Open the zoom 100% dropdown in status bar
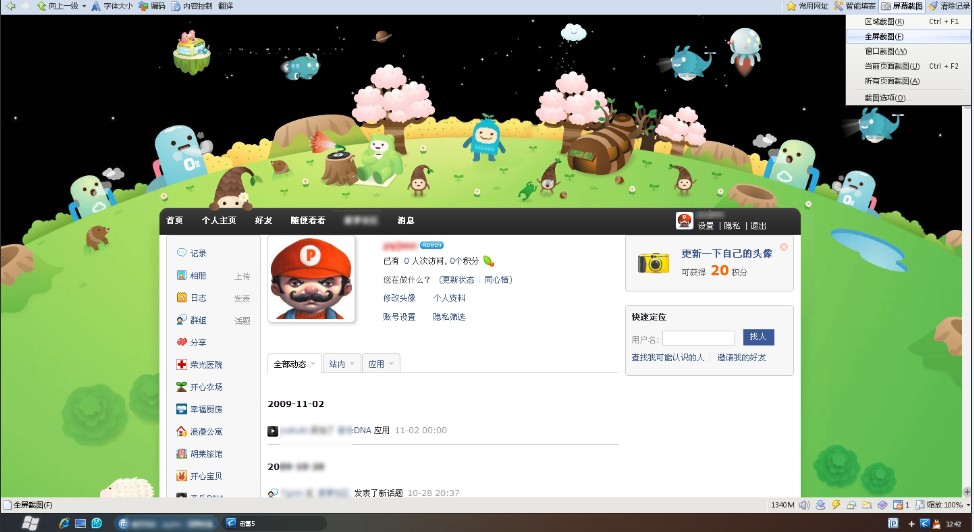 click(968, 505)
